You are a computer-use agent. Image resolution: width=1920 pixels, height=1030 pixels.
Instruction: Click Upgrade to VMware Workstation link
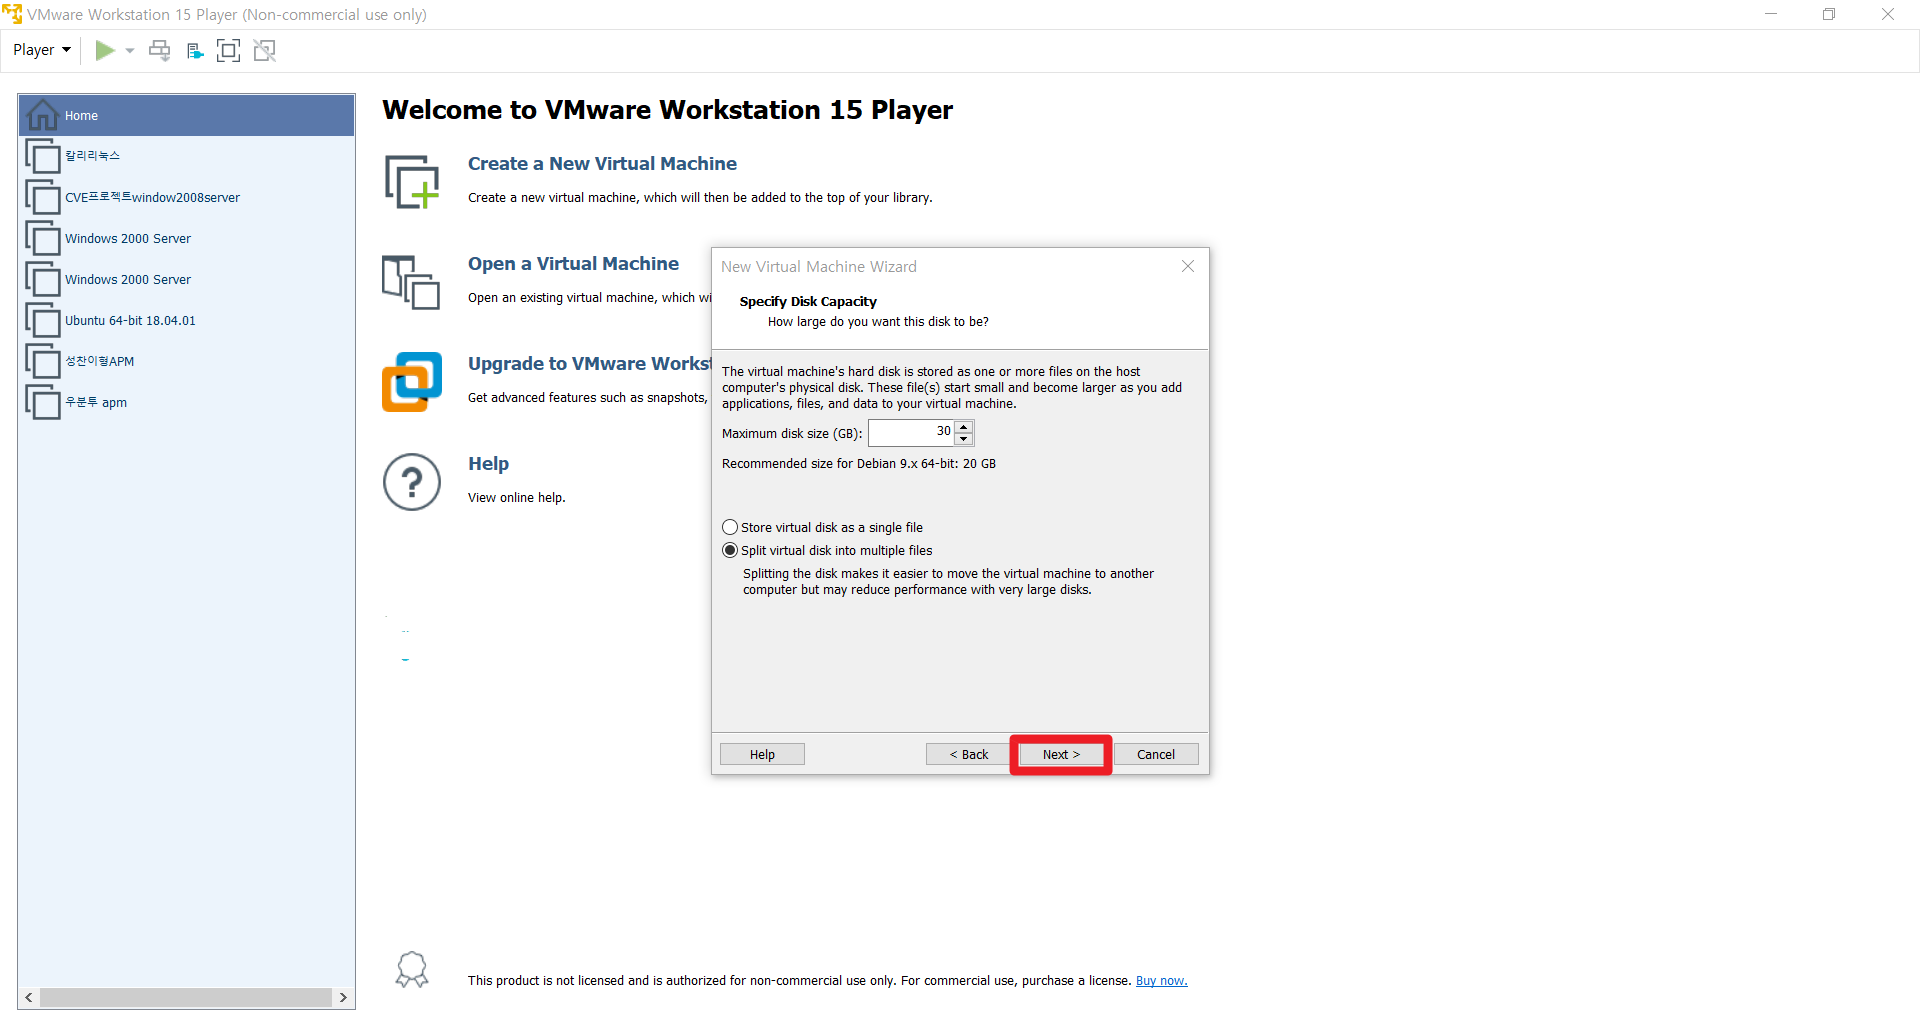tap(589, 364)
